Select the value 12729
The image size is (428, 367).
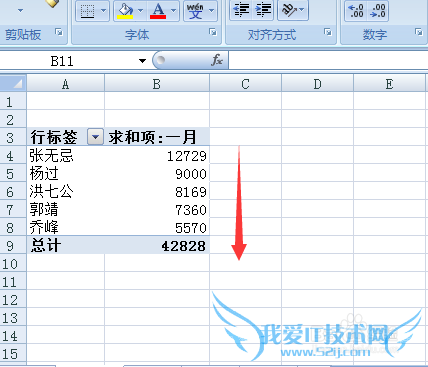[157, 155]
